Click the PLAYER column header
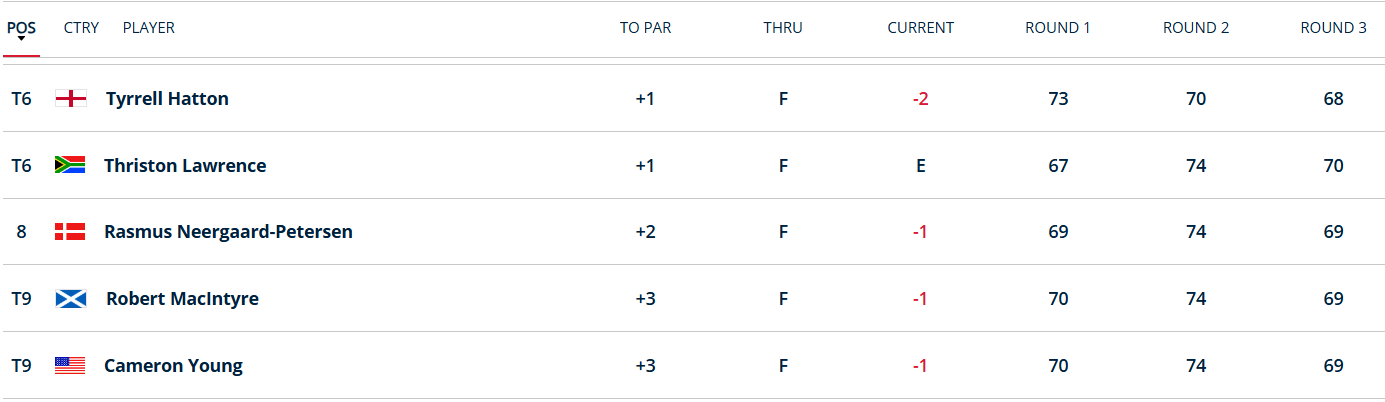This screenshot has width=1385, height=402. point(149,28)
